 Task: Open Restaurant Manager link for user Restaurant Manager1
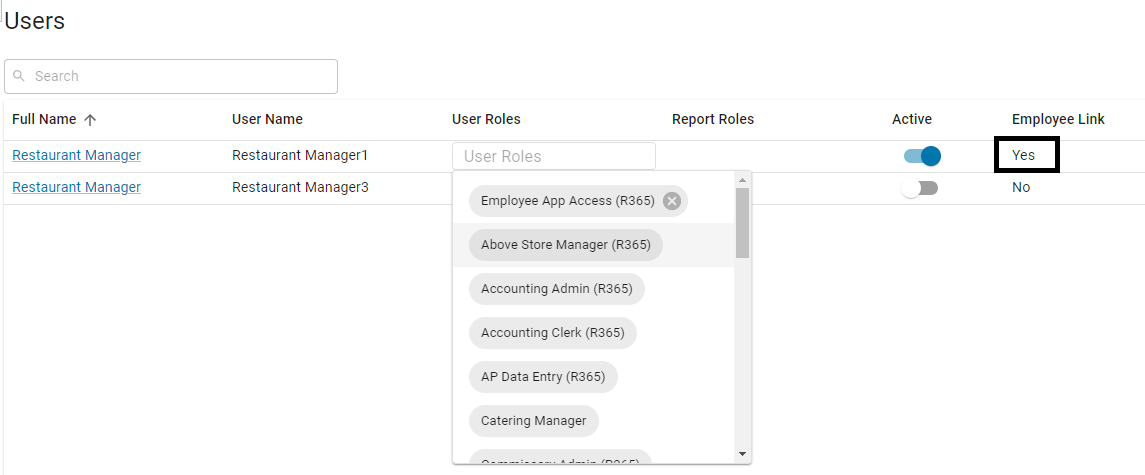[x=76, y=155]
